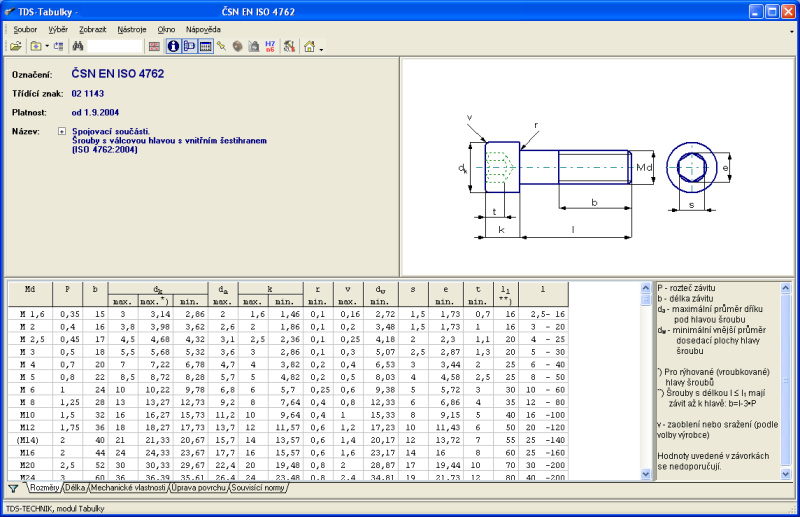
Task: Select the M 6 row label
Action: tap(27, 390)
